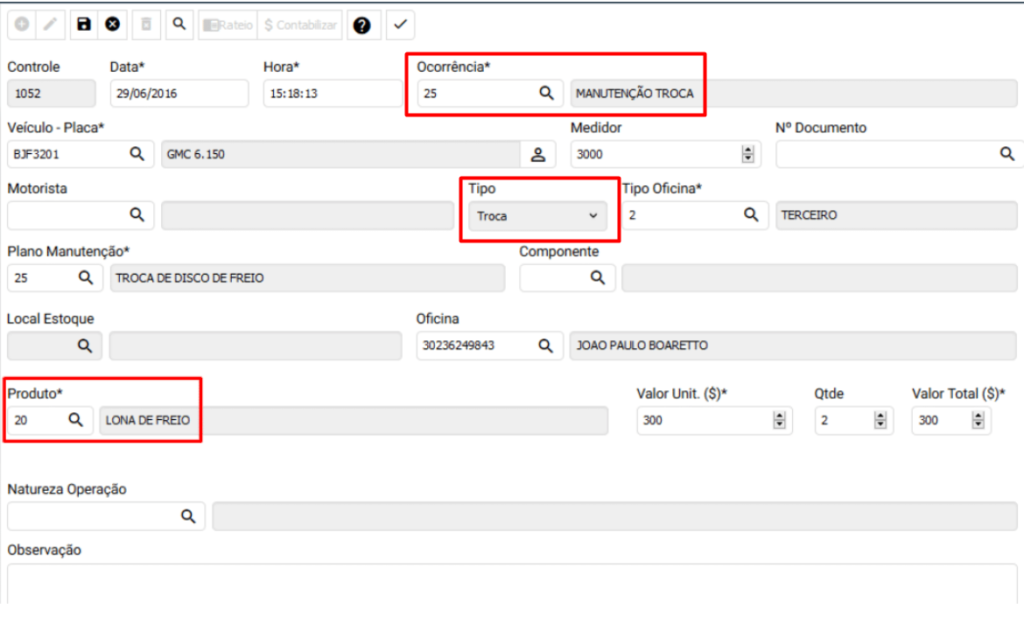Viewport: 1024px width, 623px height.
Task: Click the Qtde spinner arrows
Action: click(880, 421)
